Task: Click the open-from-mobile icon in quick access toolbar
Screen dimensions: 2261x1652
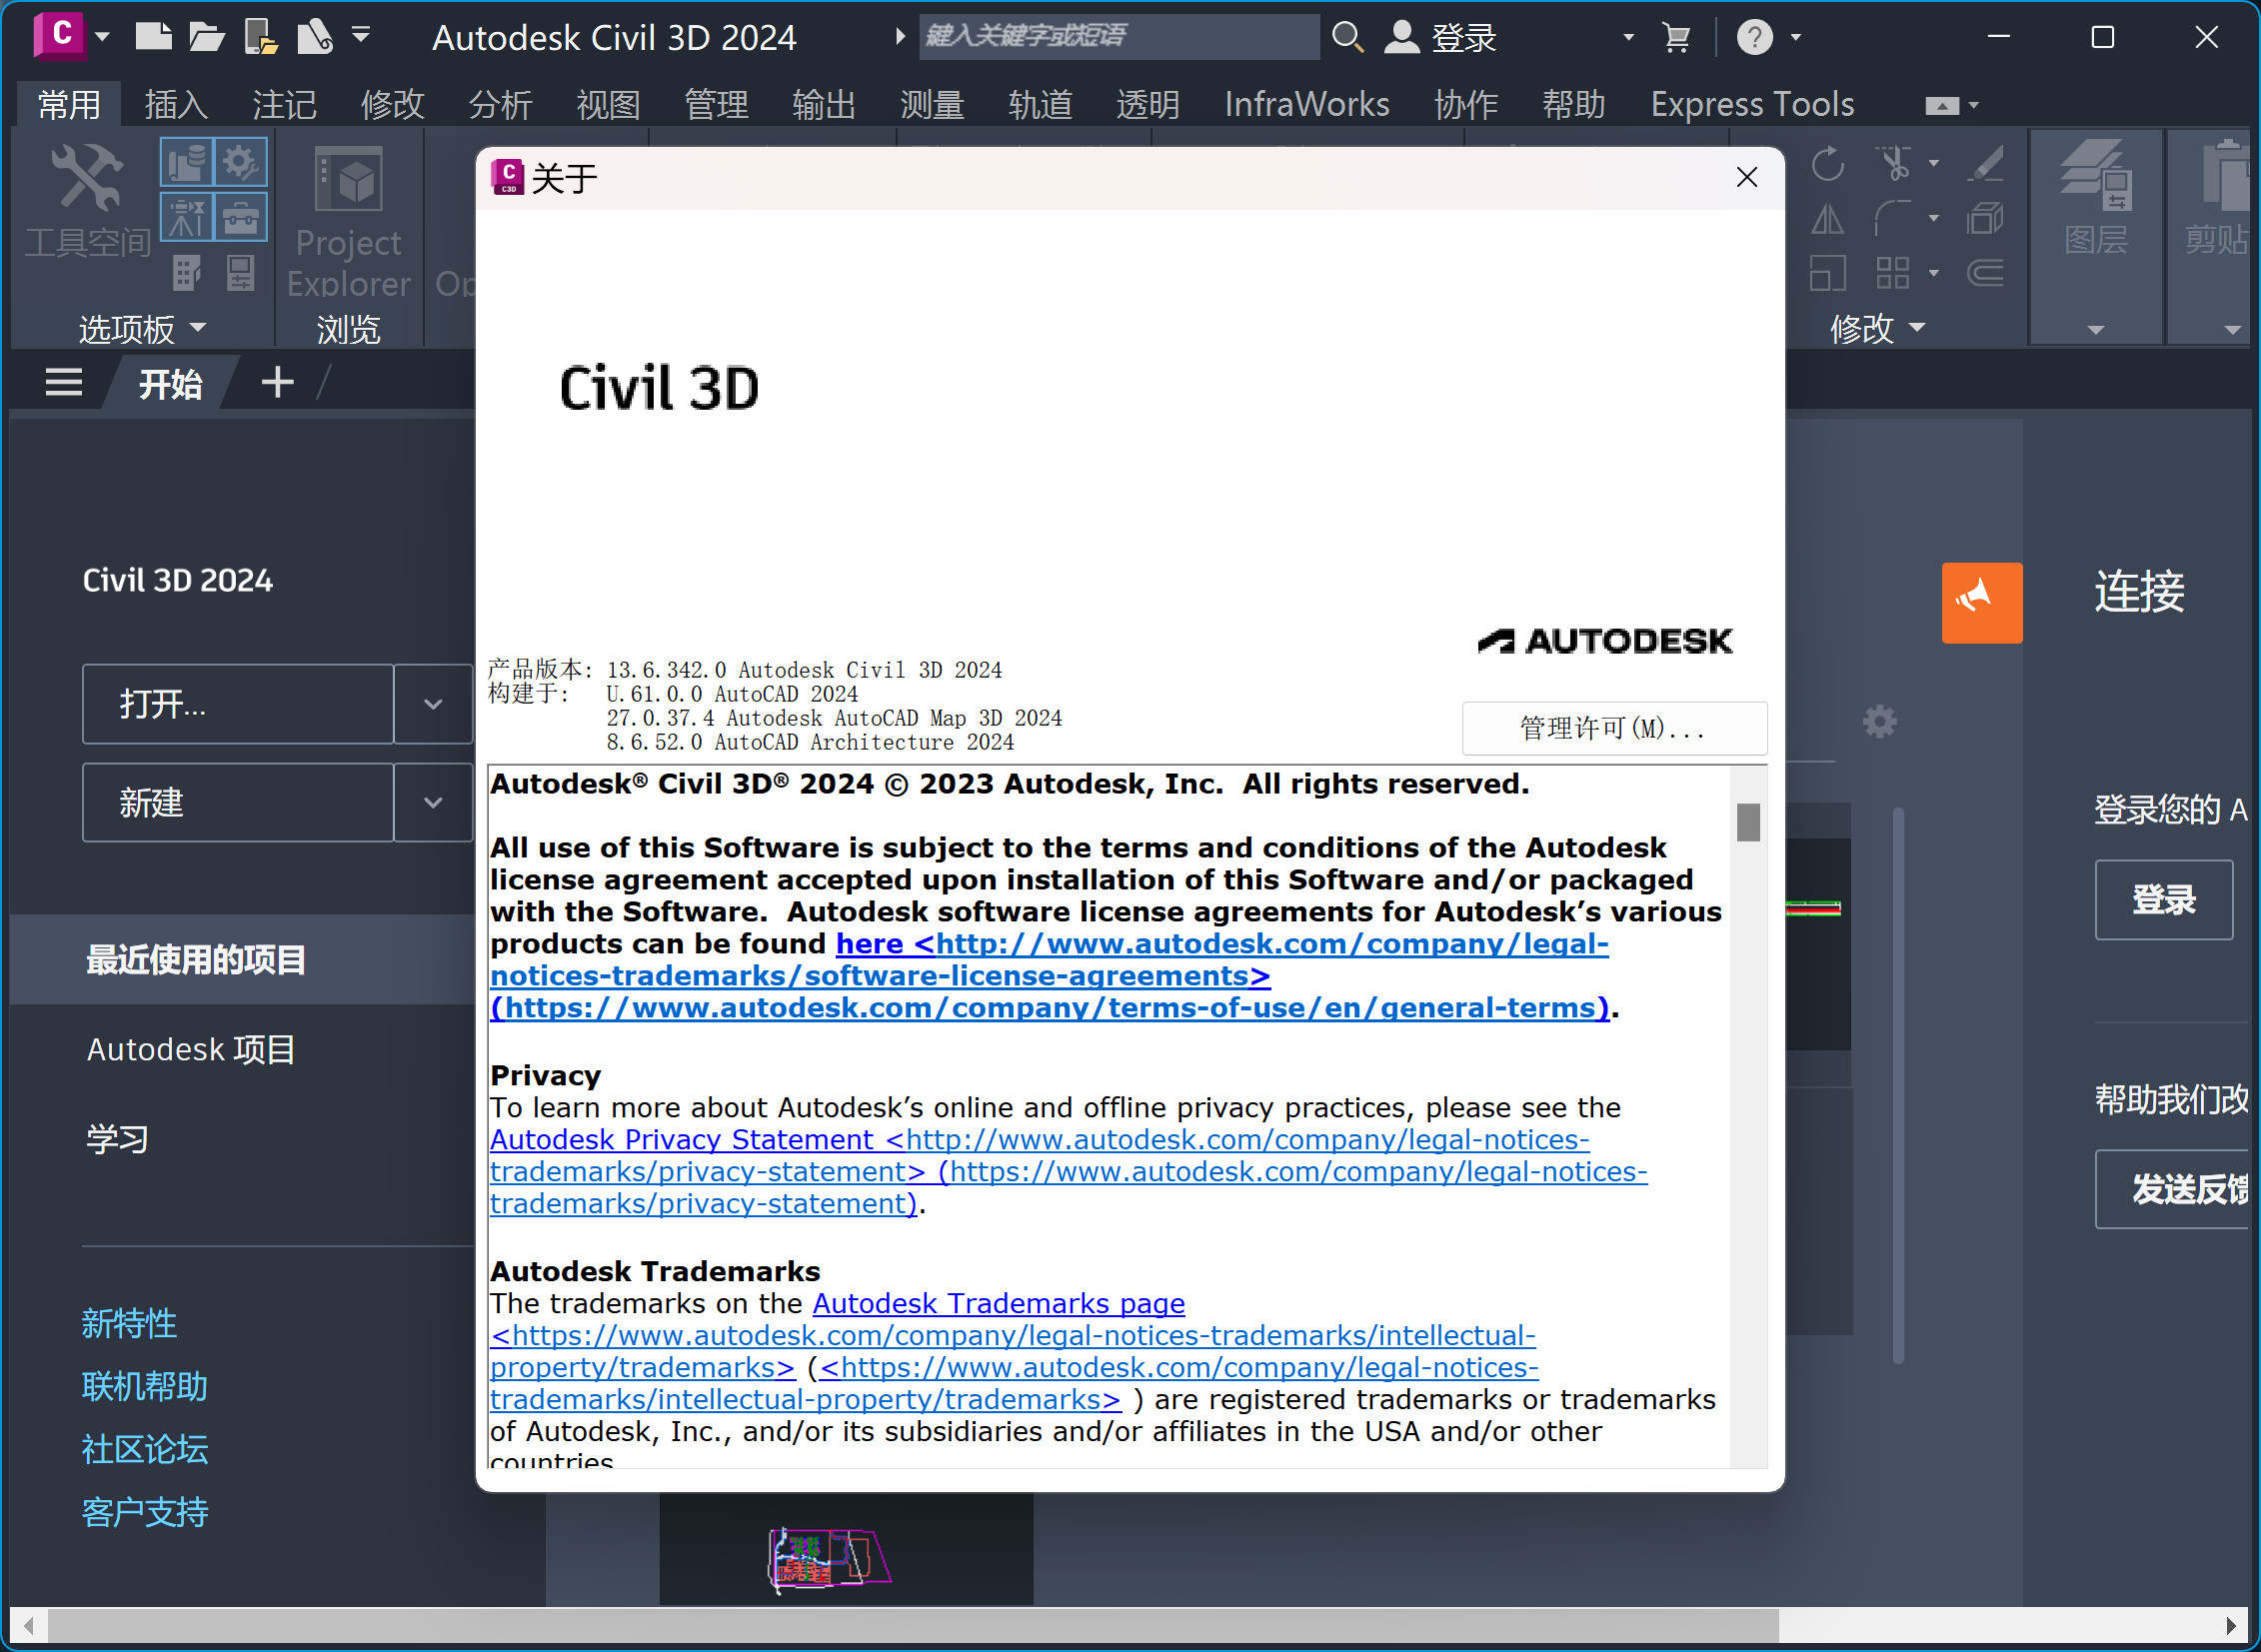Action: [260, 37]
